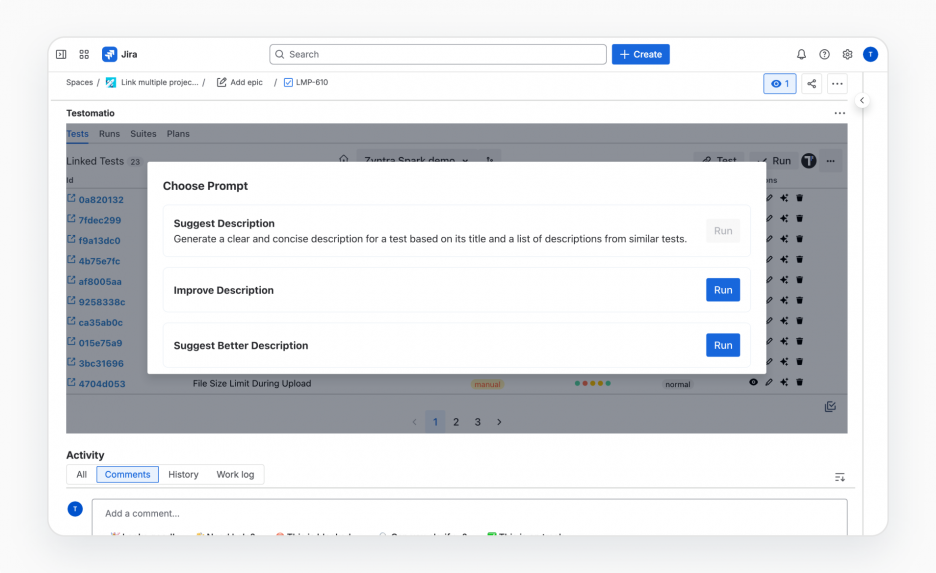Open the help question mark icon
This screenshot has height=573, width=936.
point(824,54)
